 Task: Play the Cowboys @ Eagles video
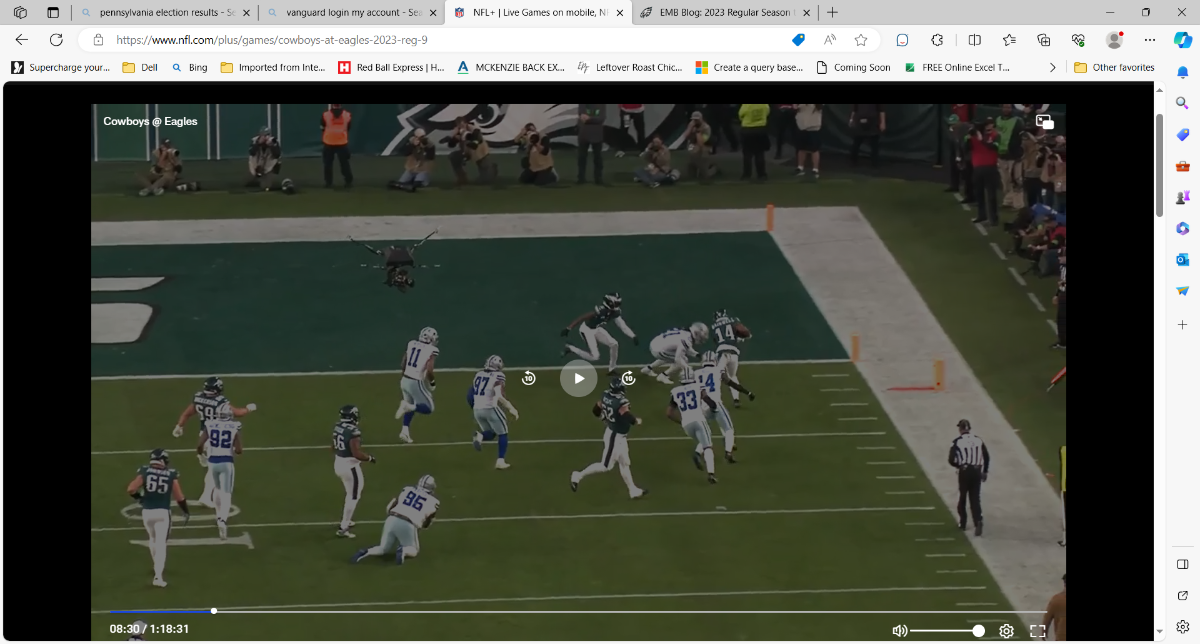pyautogui.click(x=578, y=378)
